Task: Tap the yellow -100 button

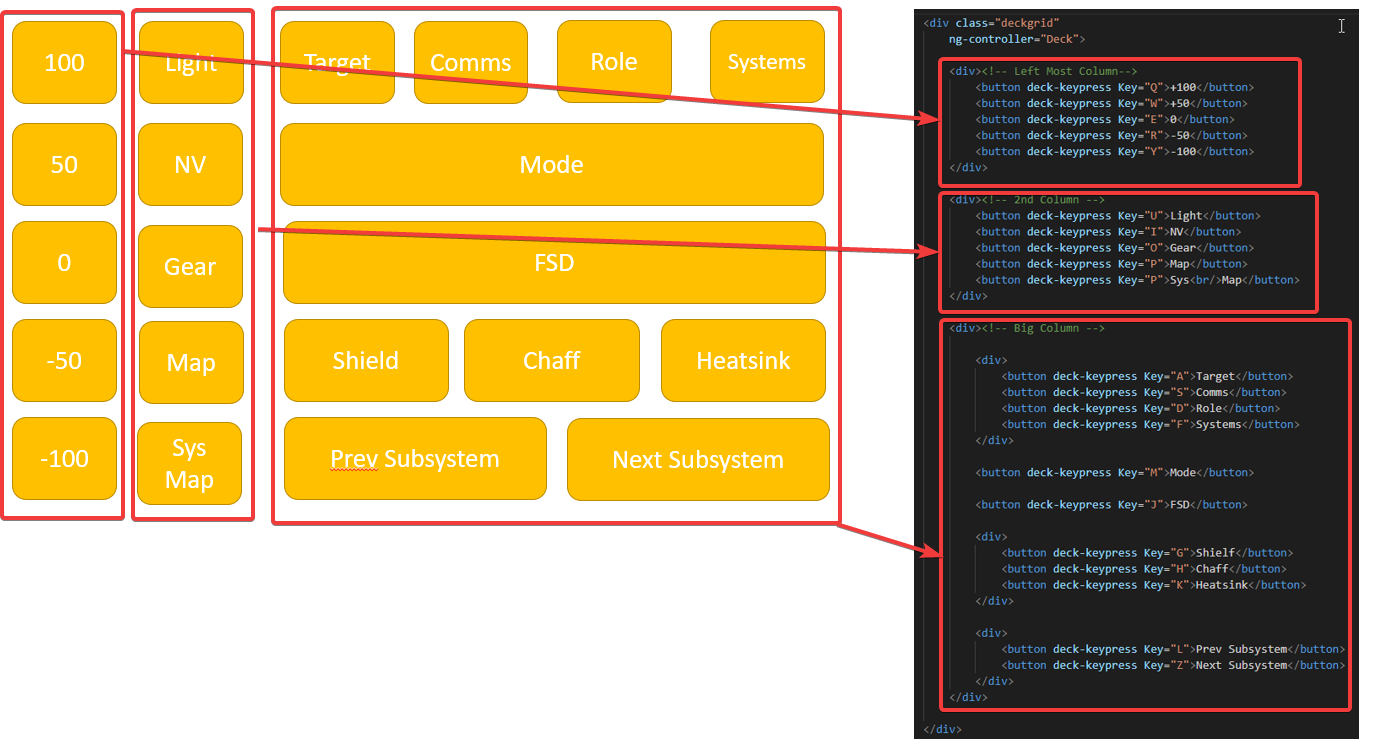Action: coord(64,458)
